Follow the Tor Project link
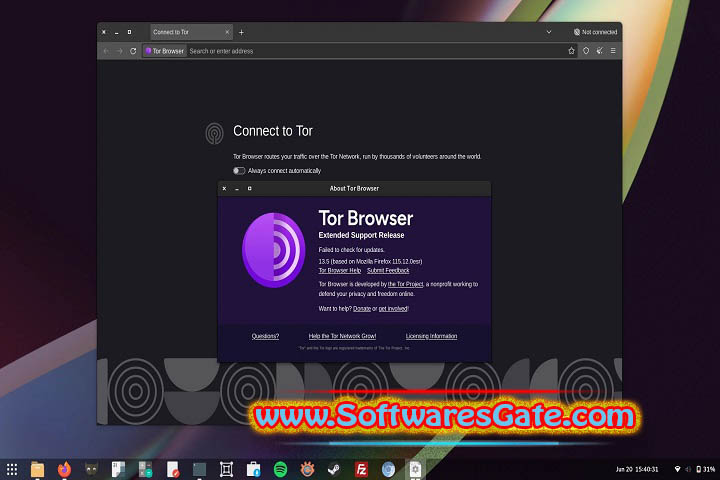Screen dimensions: 720x480 pos(405,284)
